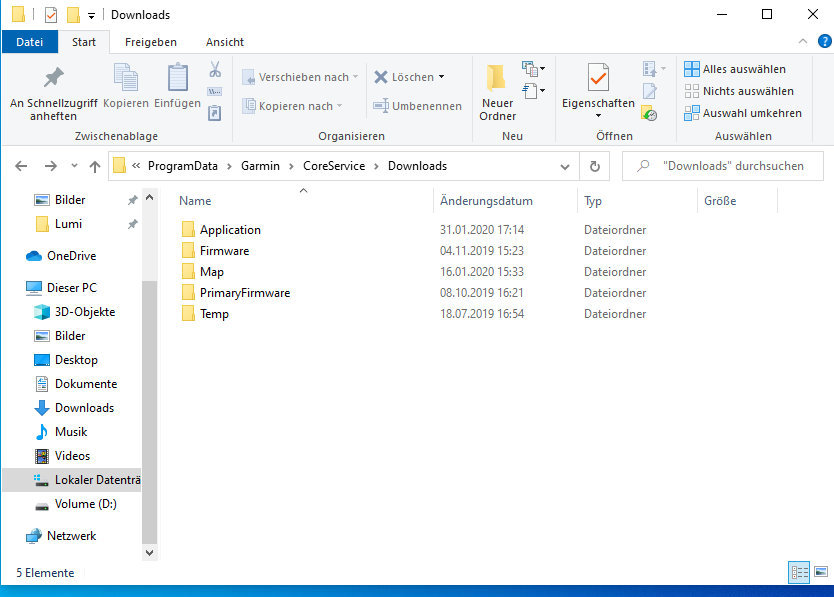Click 'Alles auswählen' button
This screenshot has height=597, width=834.
735,69
